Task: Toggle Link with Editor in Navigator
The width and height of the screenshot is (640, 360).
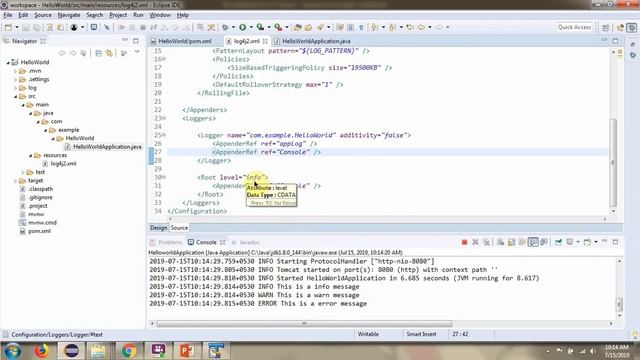Action: [109, 53]
